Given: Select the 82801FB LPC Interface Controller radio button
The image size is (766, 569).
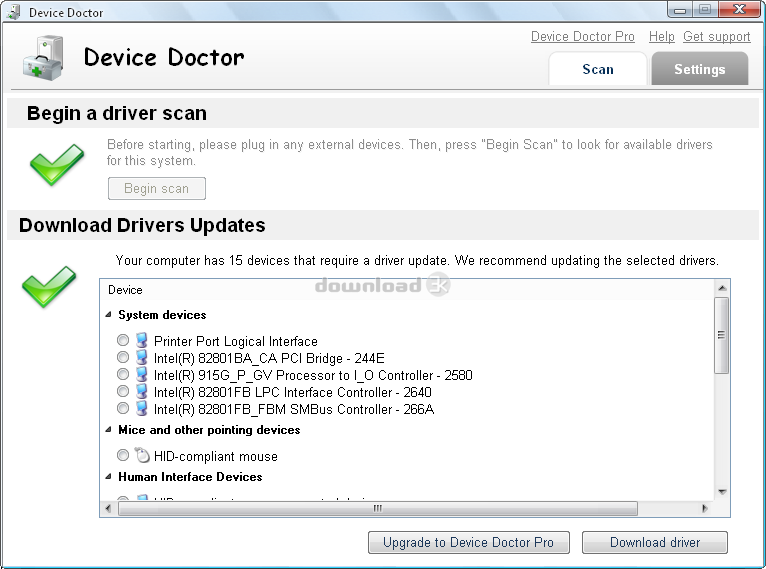Looking at the screenshot, I should [x=123, y=391].
